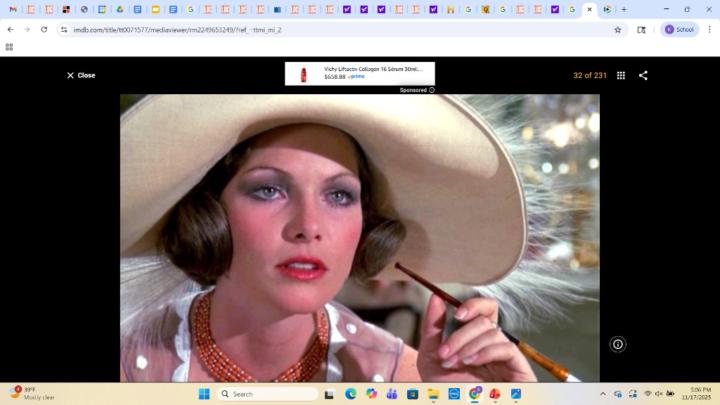This screenshot has width=720, height=405.
Task: Show hidden system tray icons
Action: (x=602, y=394)
